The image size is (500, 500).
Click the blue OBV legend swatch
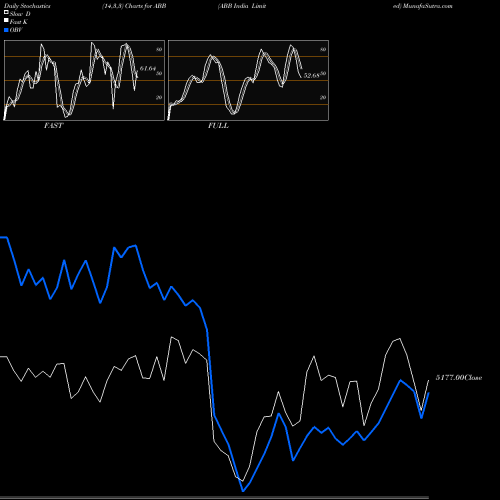click(6, 30)
